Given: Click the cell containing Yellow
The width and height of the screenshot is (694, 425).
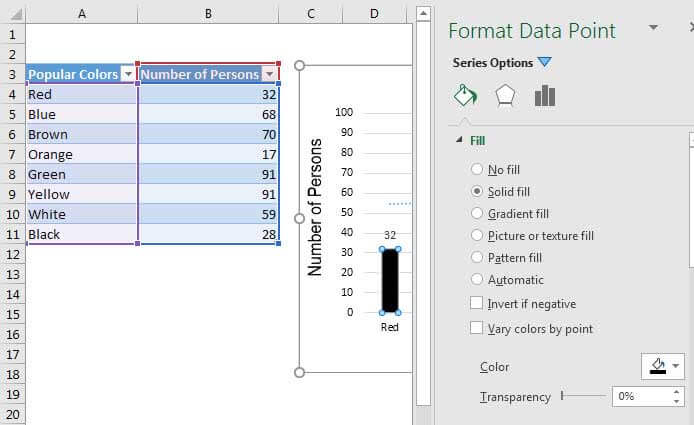Looking at the screenshot, I should [82, 194].
